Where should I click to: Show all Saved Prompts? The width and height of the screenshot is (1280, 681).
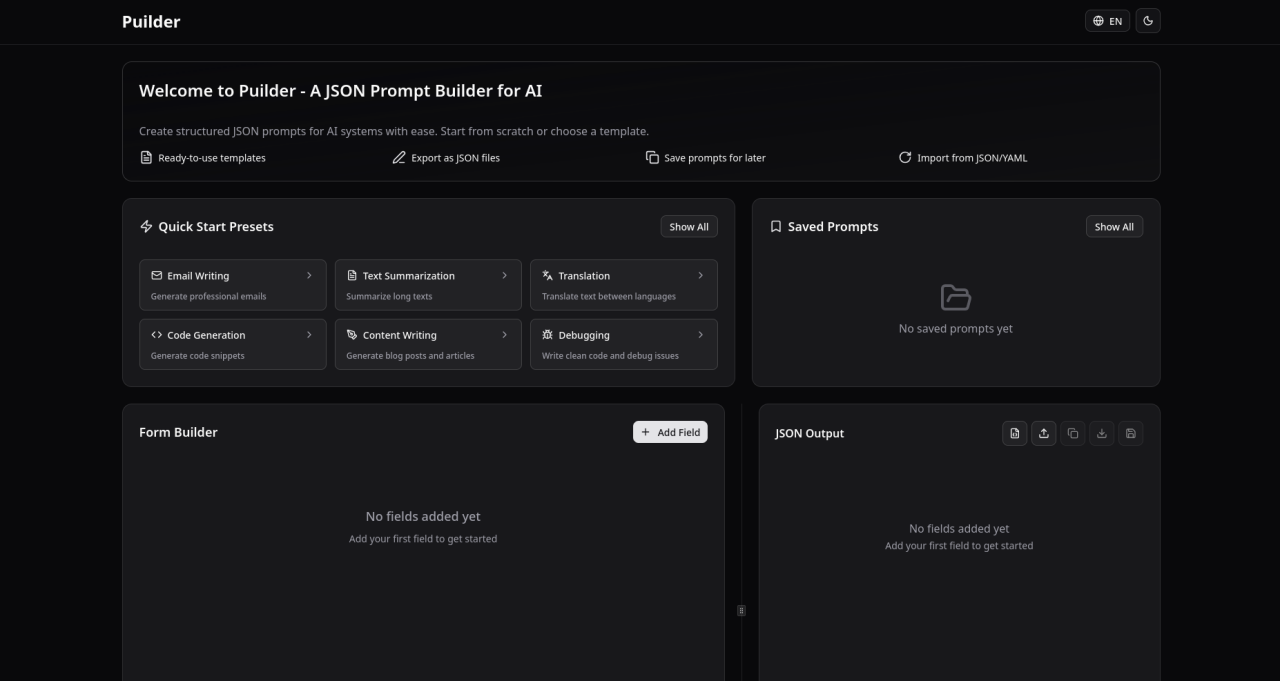[x=1114, y=227]
